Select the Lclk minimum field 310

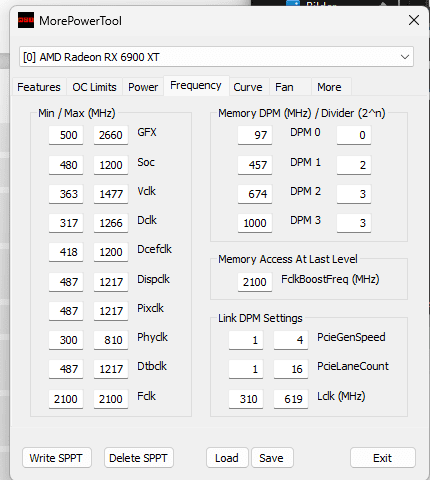tap(246, 399)
